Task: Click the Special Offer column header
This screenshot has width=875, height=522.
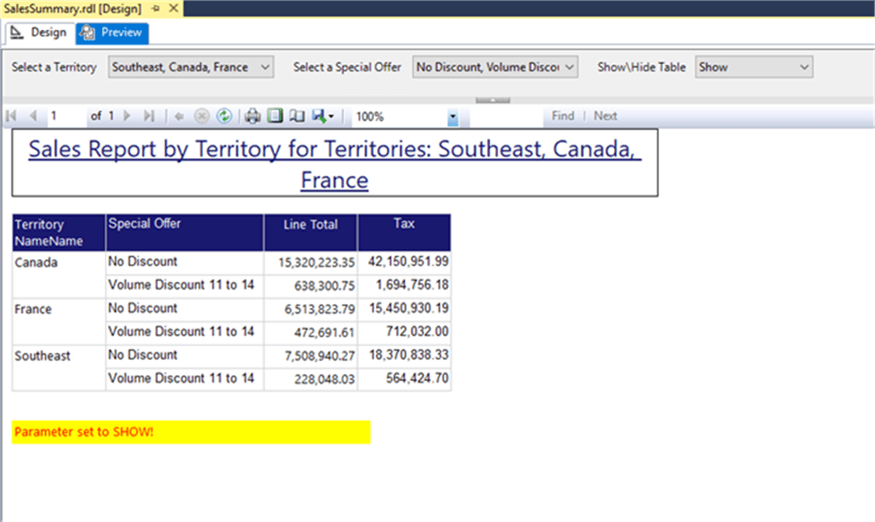Action: [184, 232]
